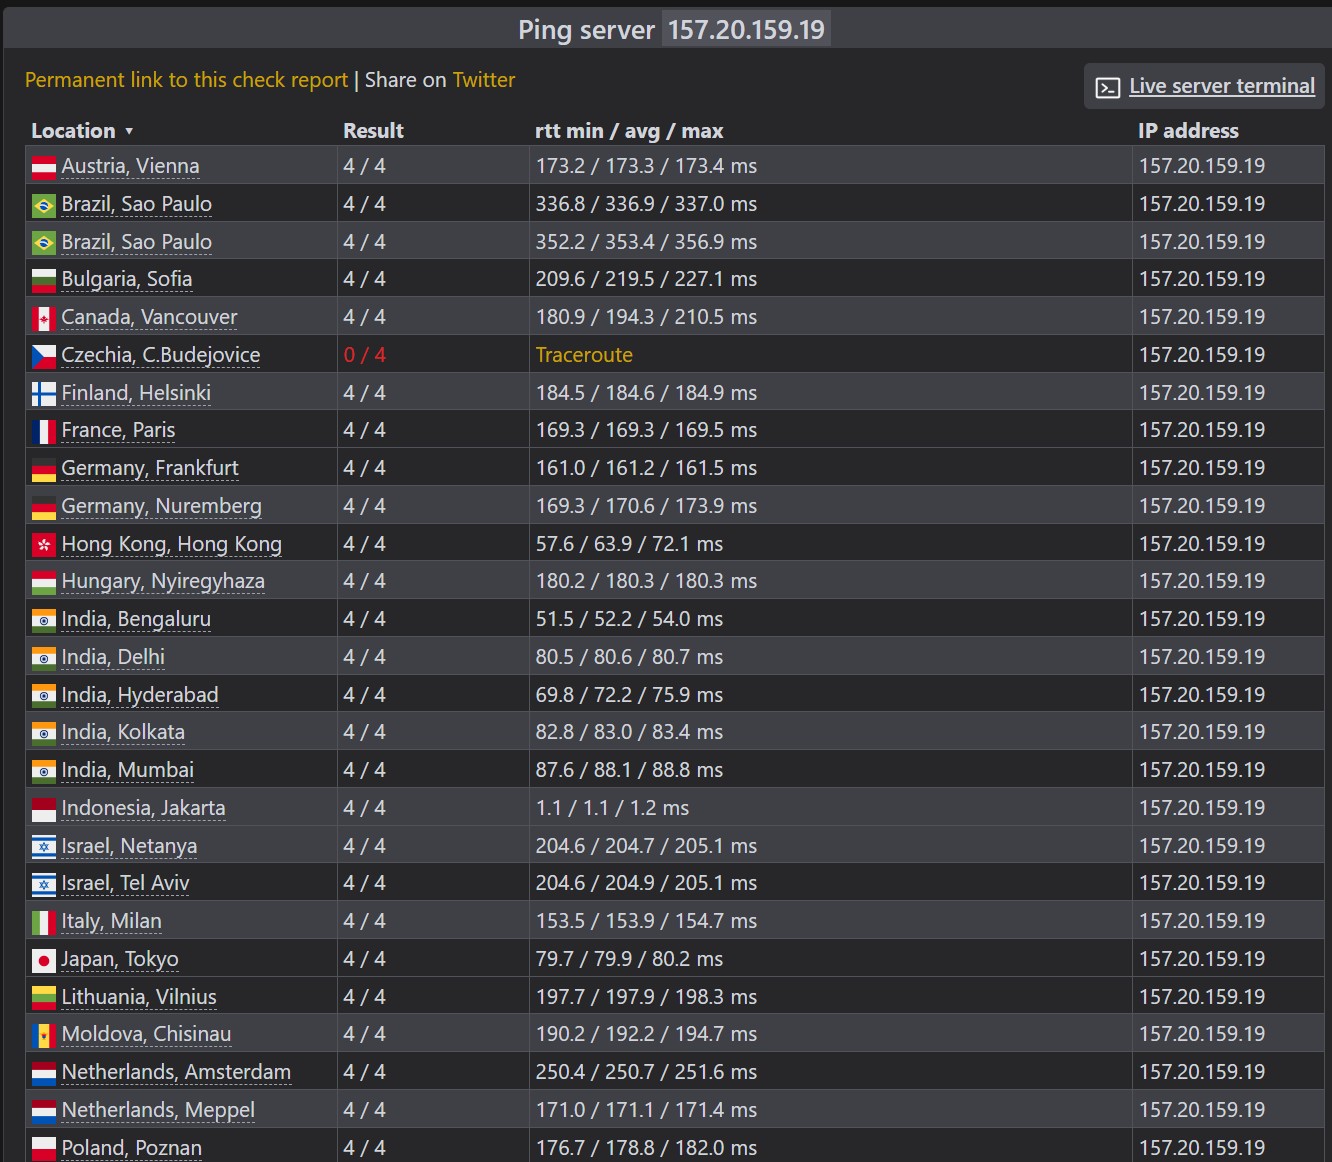
Task: Open the Lithuania, Vilnius location link
Action: coord(139,997)
